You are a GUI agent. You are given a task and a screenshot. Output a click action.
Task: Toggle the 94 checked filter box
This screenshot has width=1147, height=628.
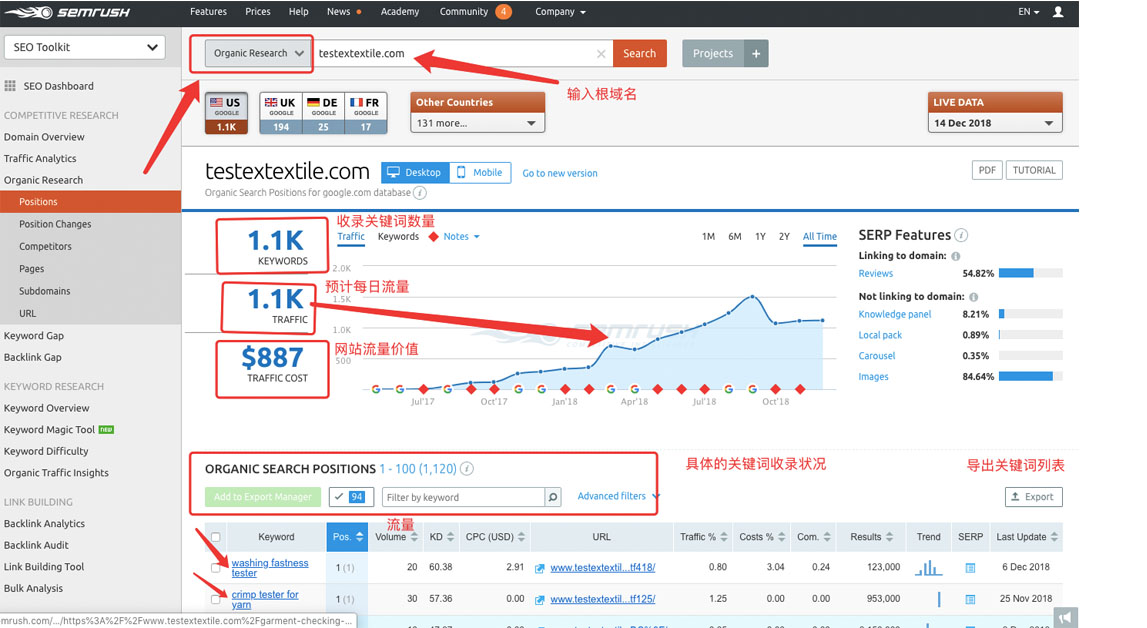(351, 497)
